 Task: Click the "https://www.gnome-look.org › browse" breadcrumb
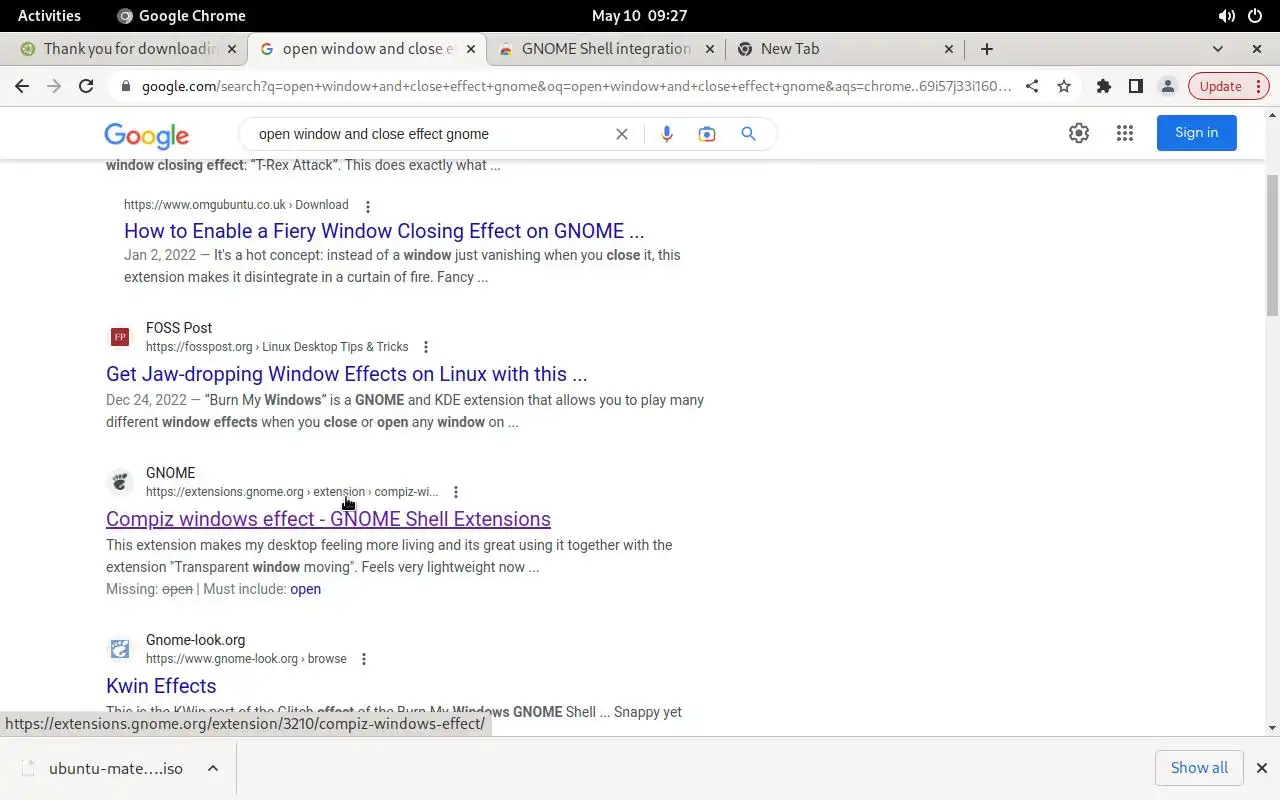[246, 659]
